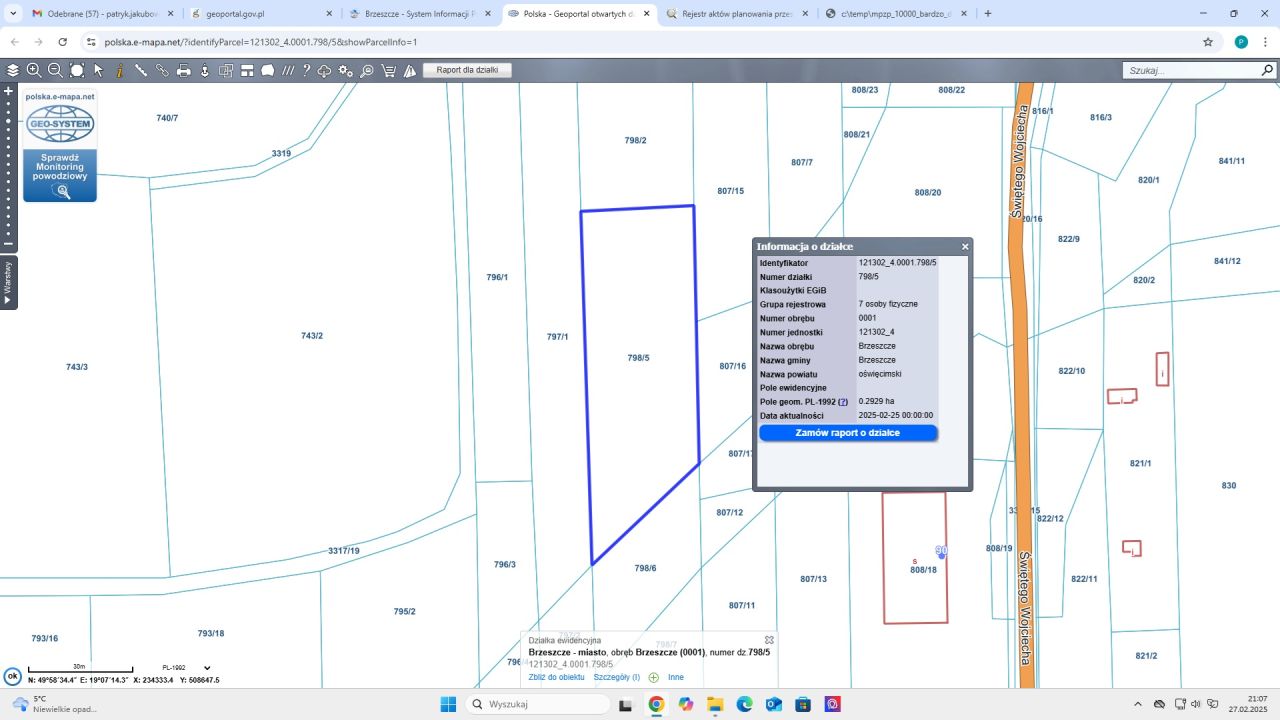The image size is (1280, 720).
Task: Select the zoom in magnifier tool
Action: click(x=34, y=70)
